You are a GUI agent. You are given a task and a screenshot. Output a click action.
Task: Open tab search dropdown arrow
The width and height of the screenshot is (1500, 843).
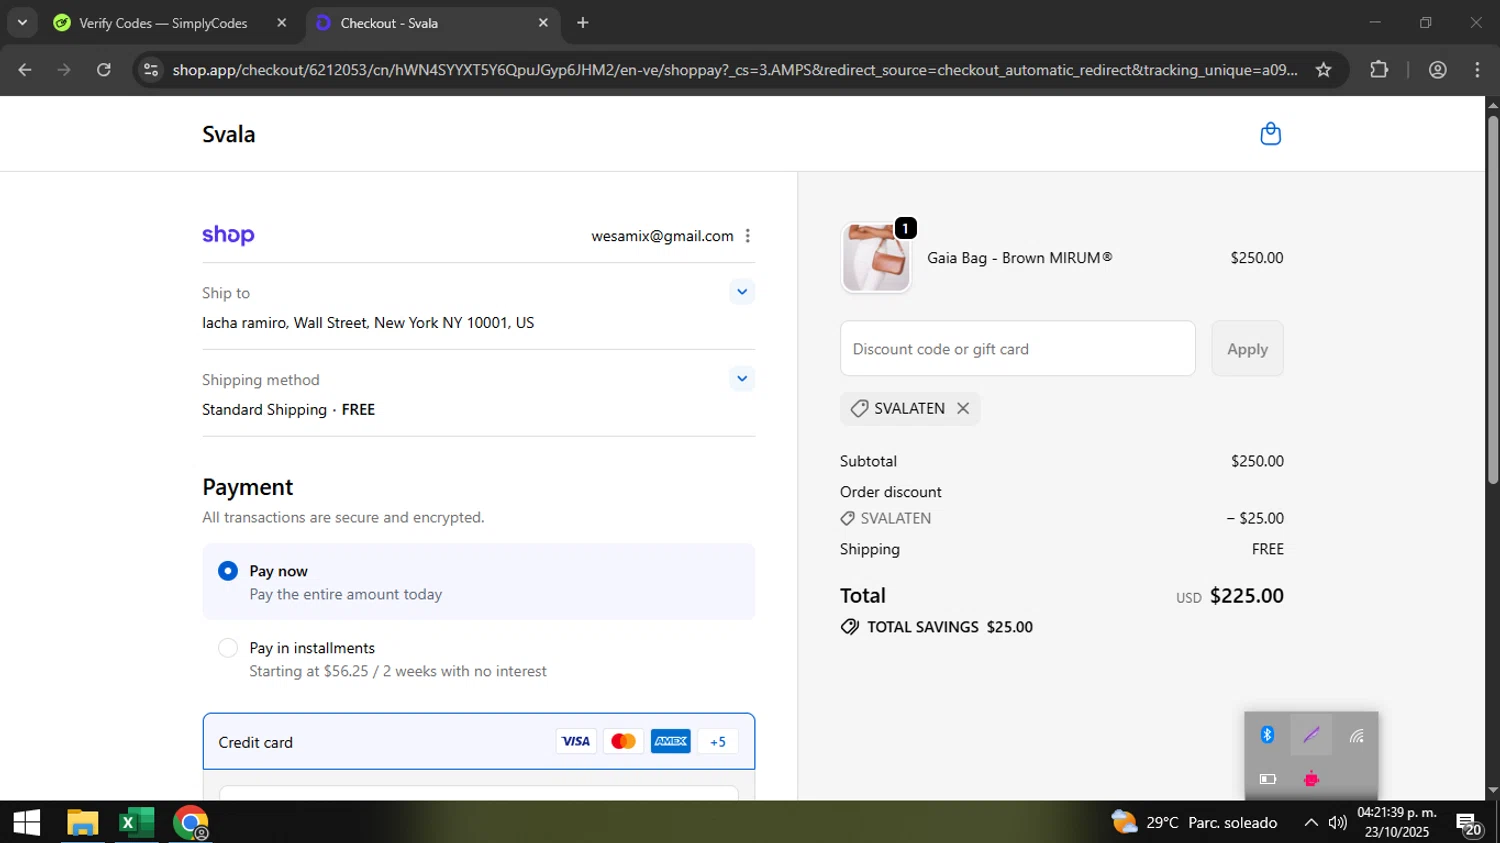(x=22, y=22)
